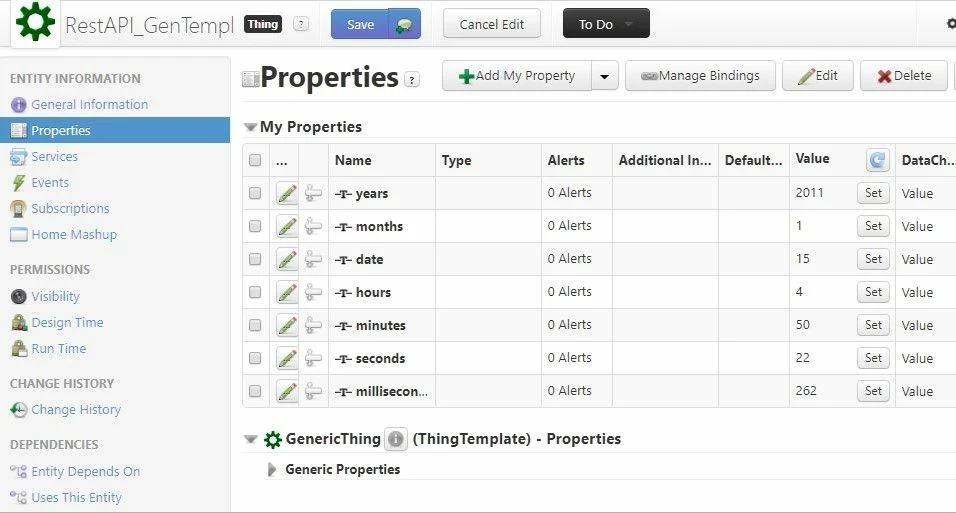Edit the seconds property pencil icon
The height and width of the screenshot is (513, 956).
pyautogui.click(x=287, y=358)
